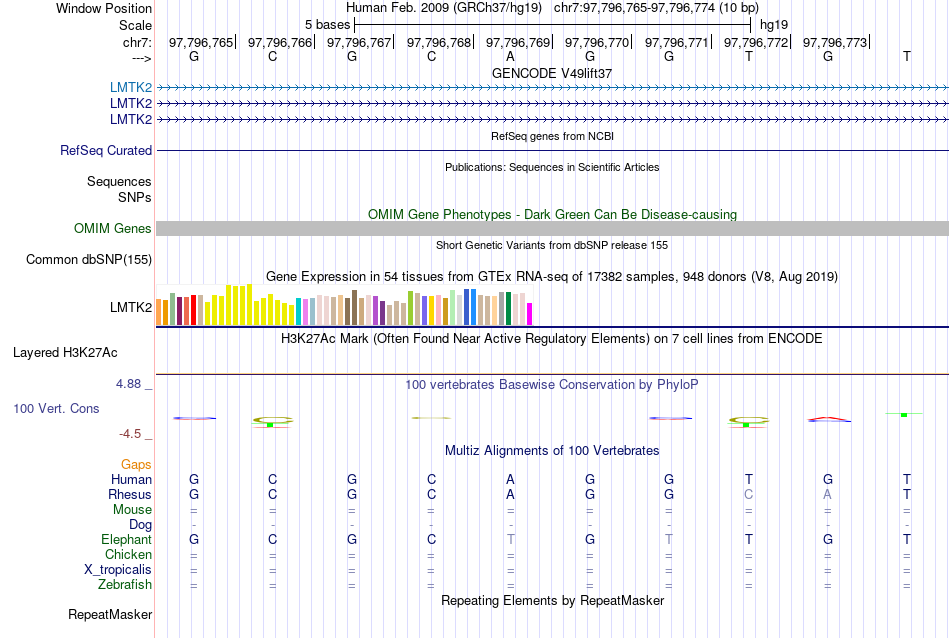Click the Sequences track label
This screenshot has width=950, height=638.
(x=119, y=181)
